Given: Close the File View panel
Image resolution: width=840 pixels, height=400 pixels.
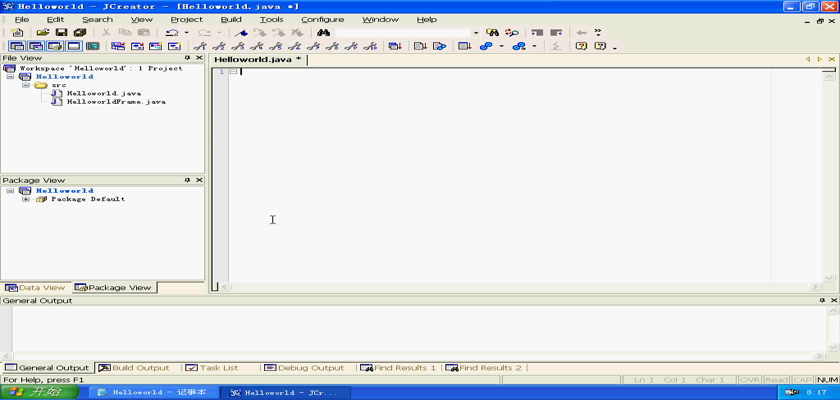Looking at the screenshot, I should coord(199,58).
